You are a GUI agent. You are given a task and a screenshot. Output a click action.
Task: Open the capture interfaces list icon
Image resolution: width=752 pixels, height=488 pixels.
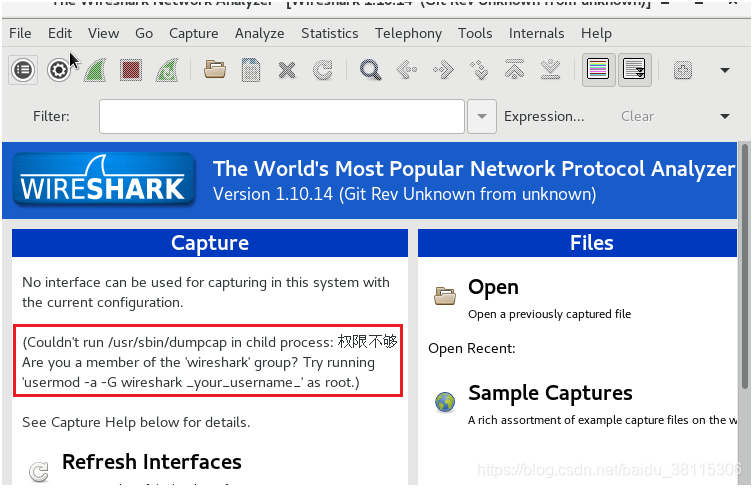click(x=23, y=70)
